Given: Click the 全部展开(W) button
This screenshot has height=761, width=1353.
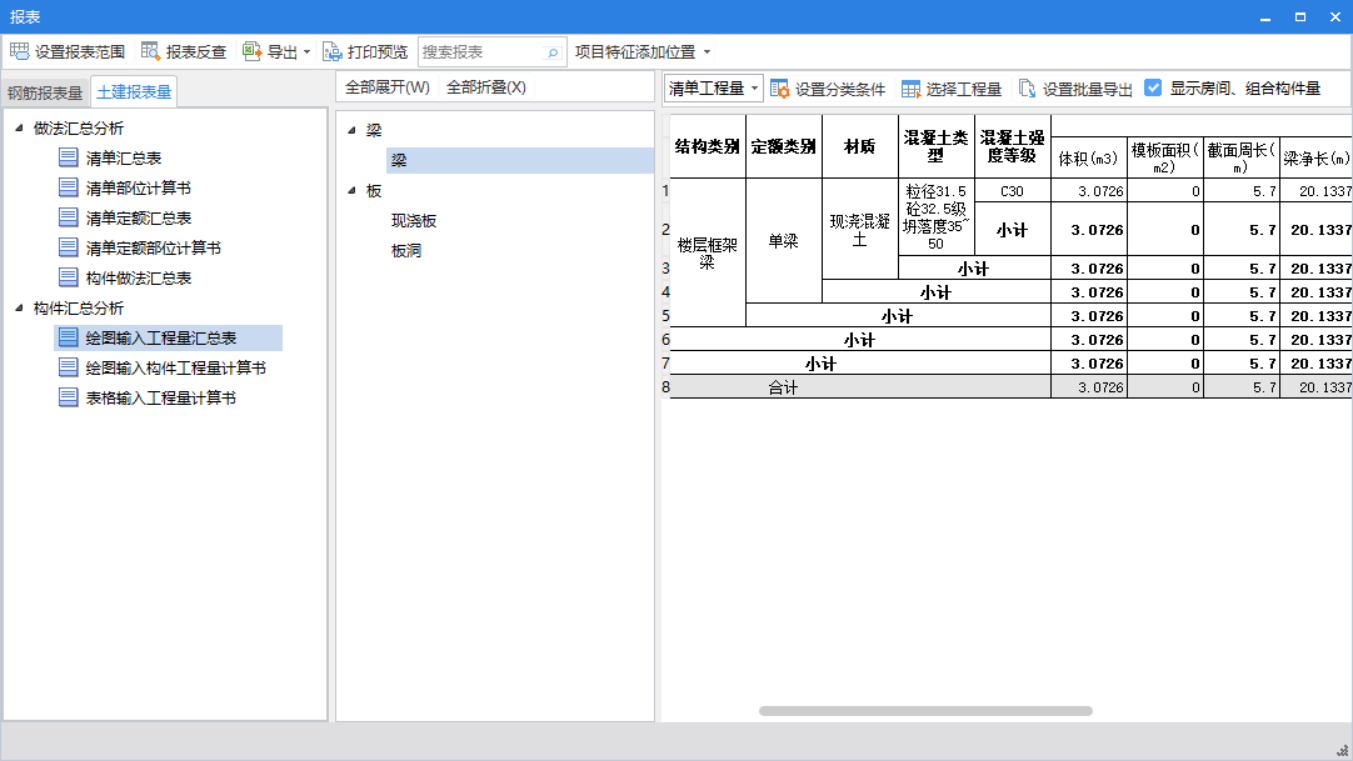Looking at the screenshot, I should (x=387, y=87).
